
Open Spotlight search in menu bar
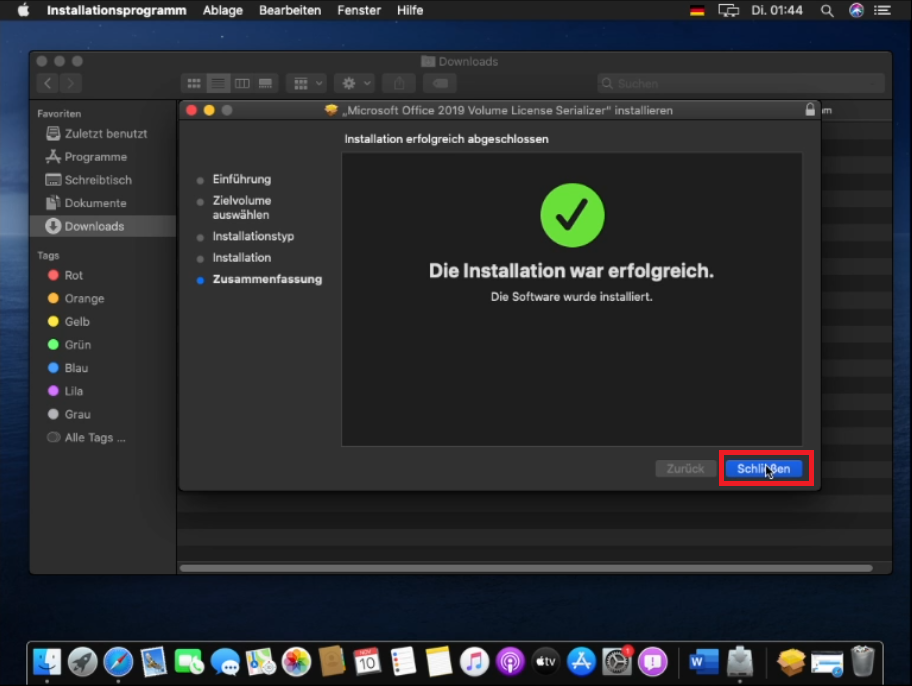coord(827,10)
